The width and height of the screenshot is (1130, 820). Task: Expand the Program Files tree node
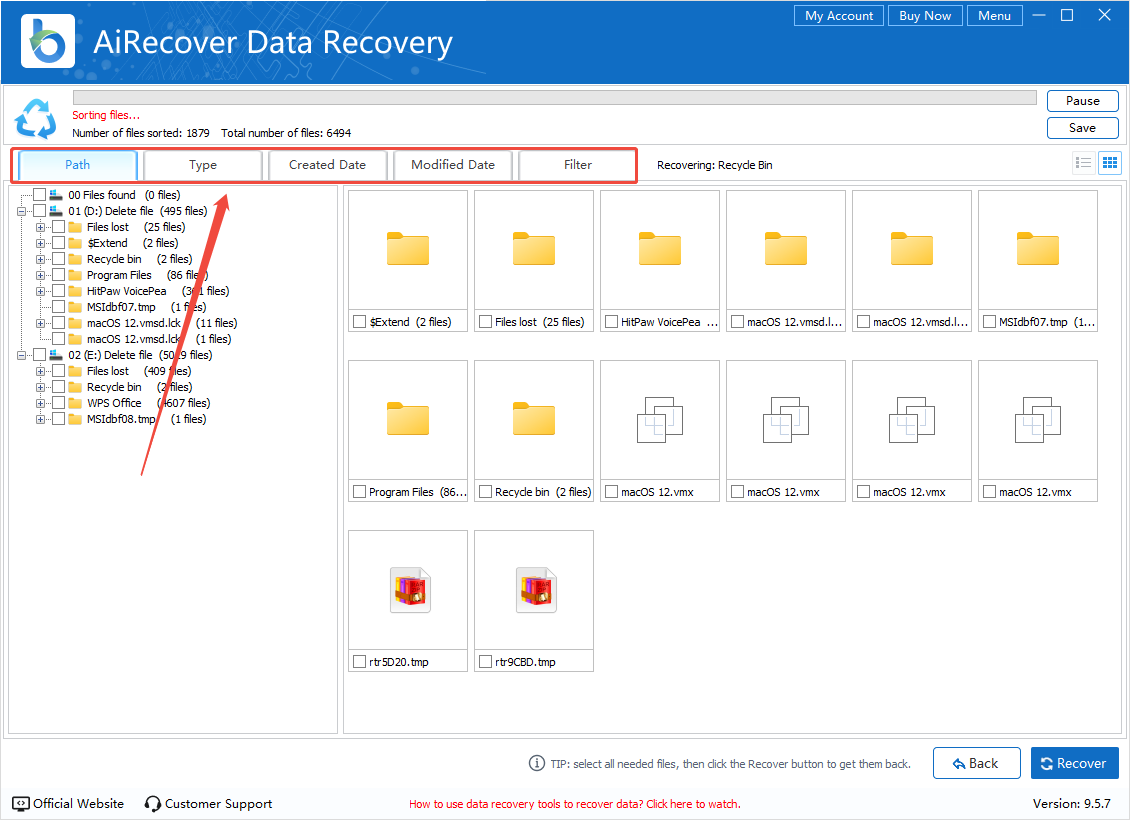(41, 275)
